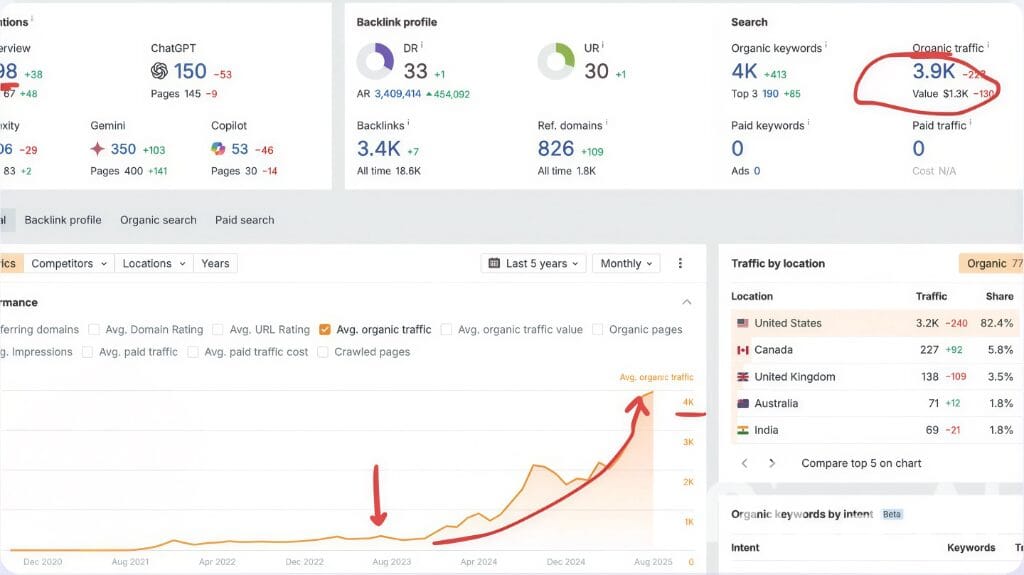Click the Copilot logo icon
Viewport: 1024px width, 575px height.
[x=218, y=149]
